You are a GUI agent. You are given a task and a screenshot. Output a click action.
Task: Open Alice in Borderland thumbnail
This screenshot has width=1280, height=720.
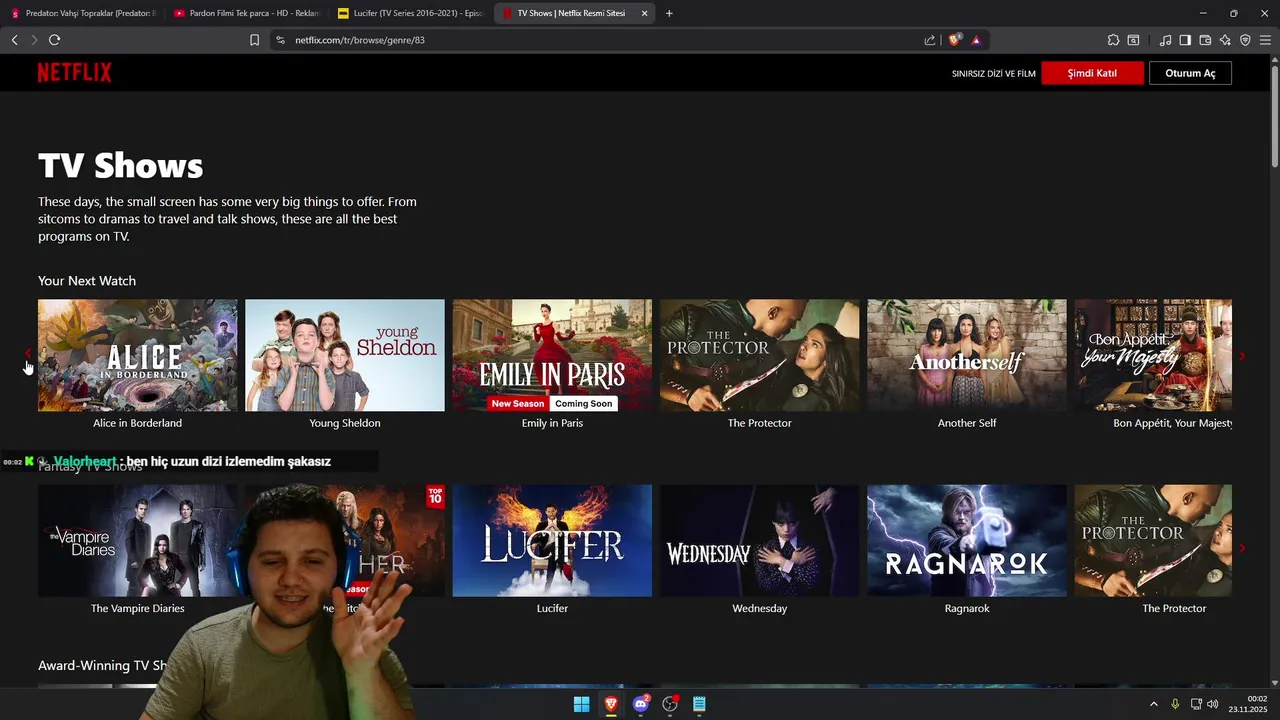tap(138, 355)
